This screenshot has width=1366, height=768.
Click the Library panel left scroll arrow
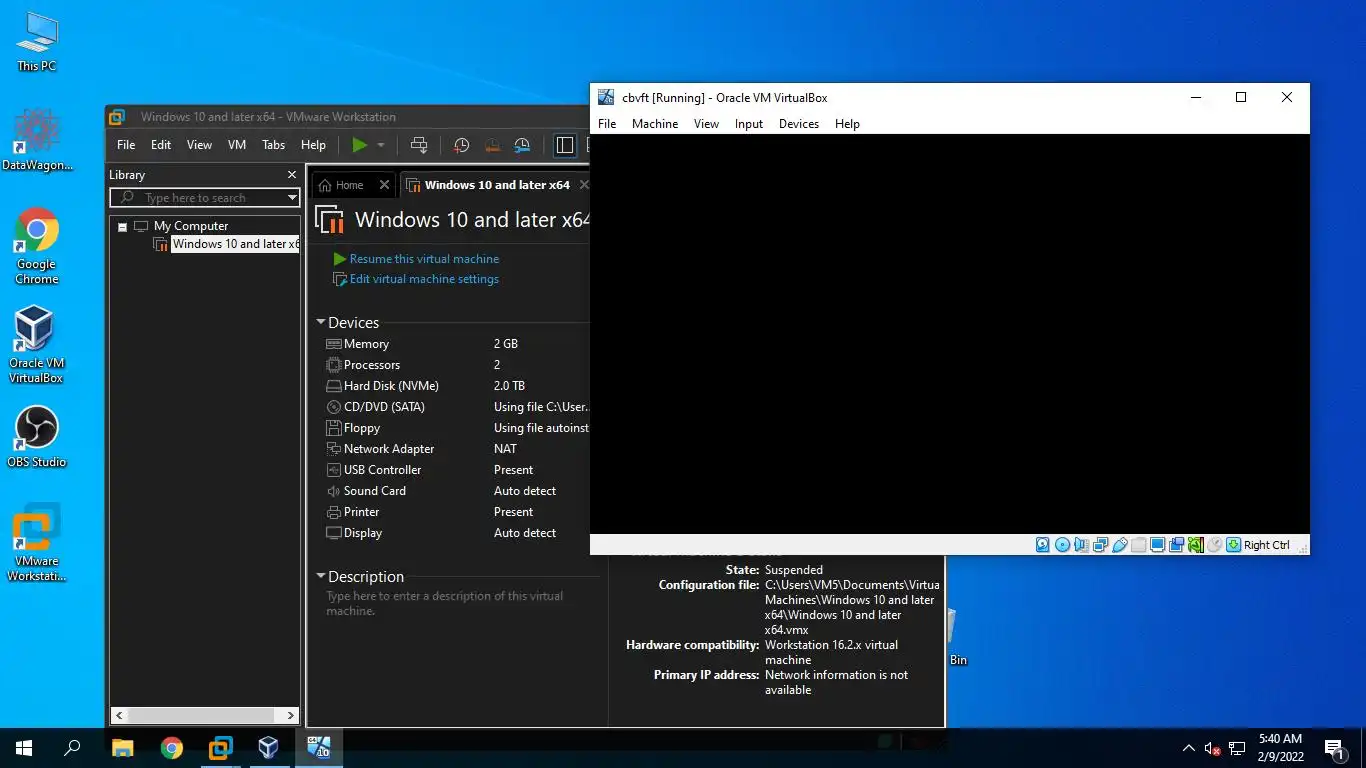119,715
